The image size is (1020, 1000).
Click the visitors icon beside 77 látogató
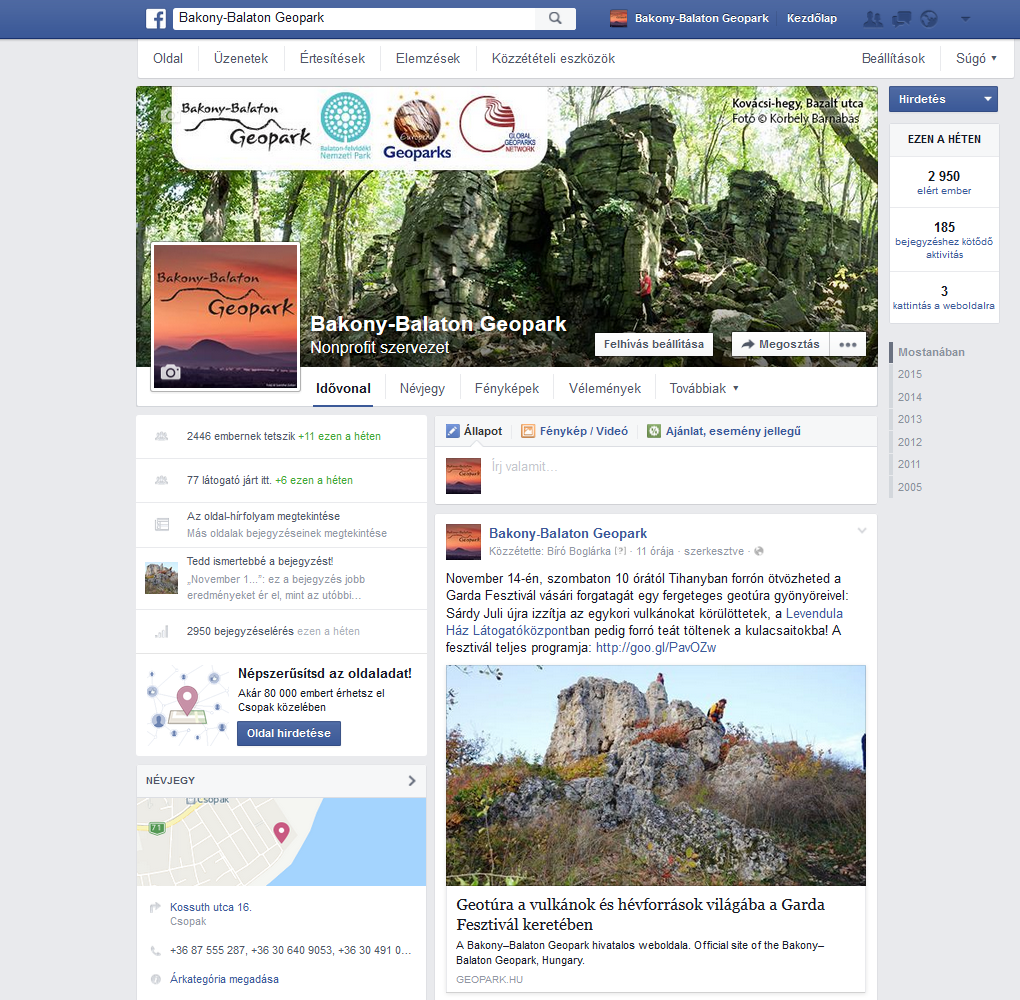coord(161,480)
